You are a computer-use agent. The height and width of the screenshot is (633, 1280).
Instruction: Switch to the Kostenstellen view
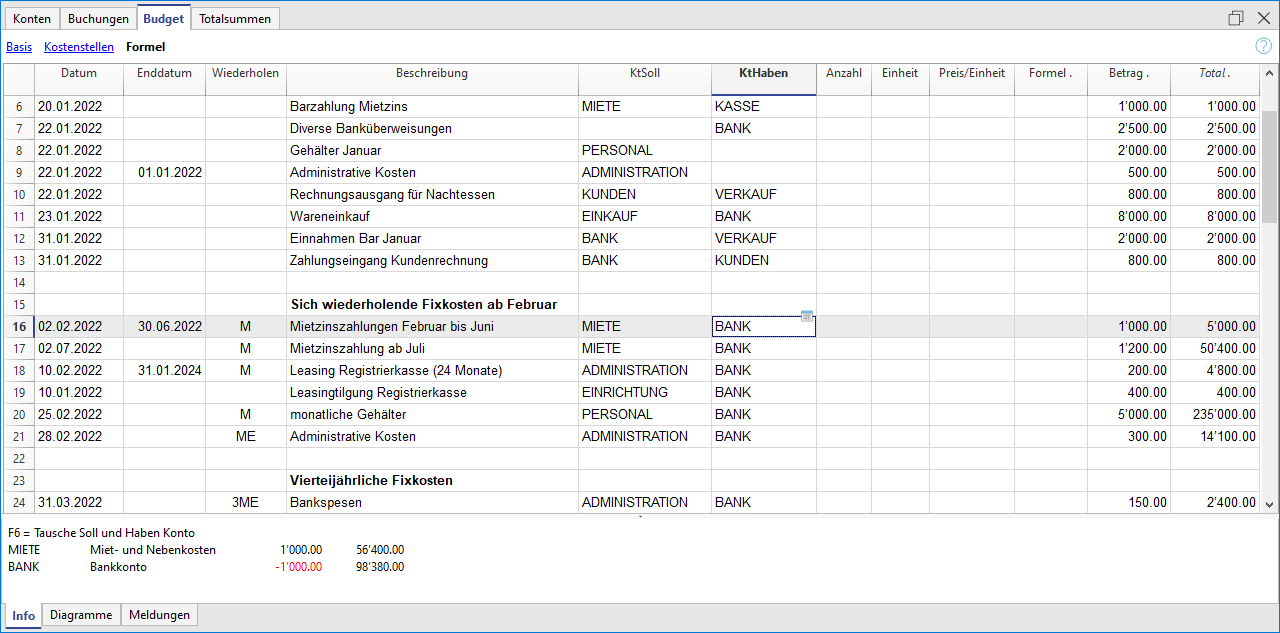[x=79, y=47]
